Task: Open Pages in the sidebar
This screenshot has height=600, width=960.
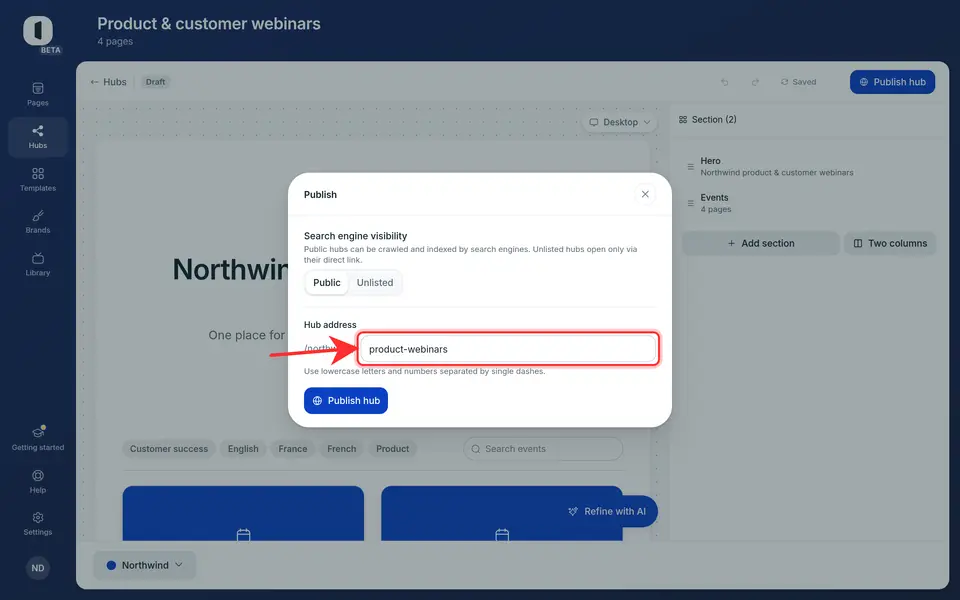Action: (x=38, y=94)
